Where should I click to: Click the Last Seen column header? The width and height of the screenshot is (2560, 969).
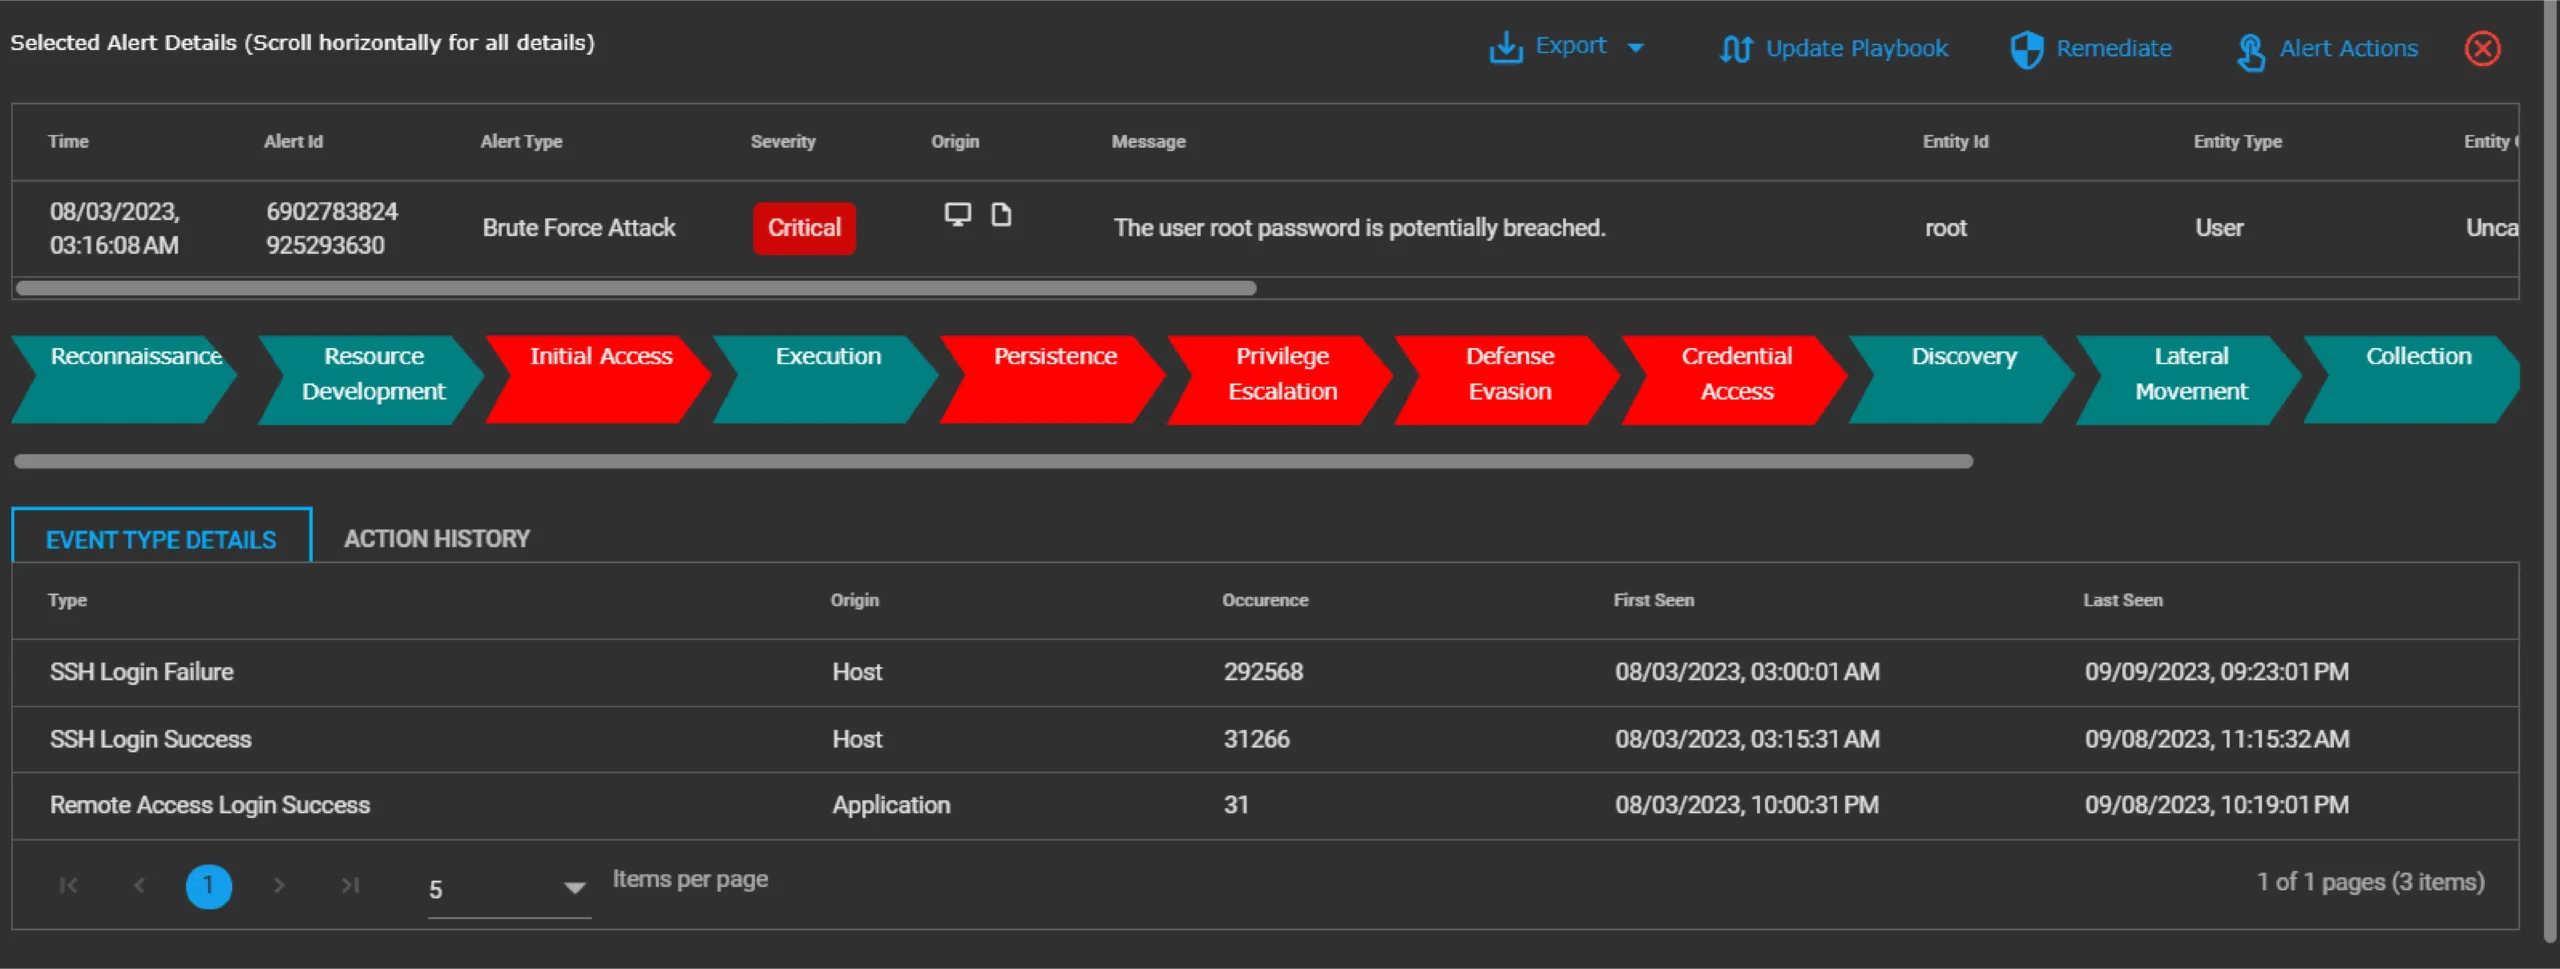pos(2122,600)
